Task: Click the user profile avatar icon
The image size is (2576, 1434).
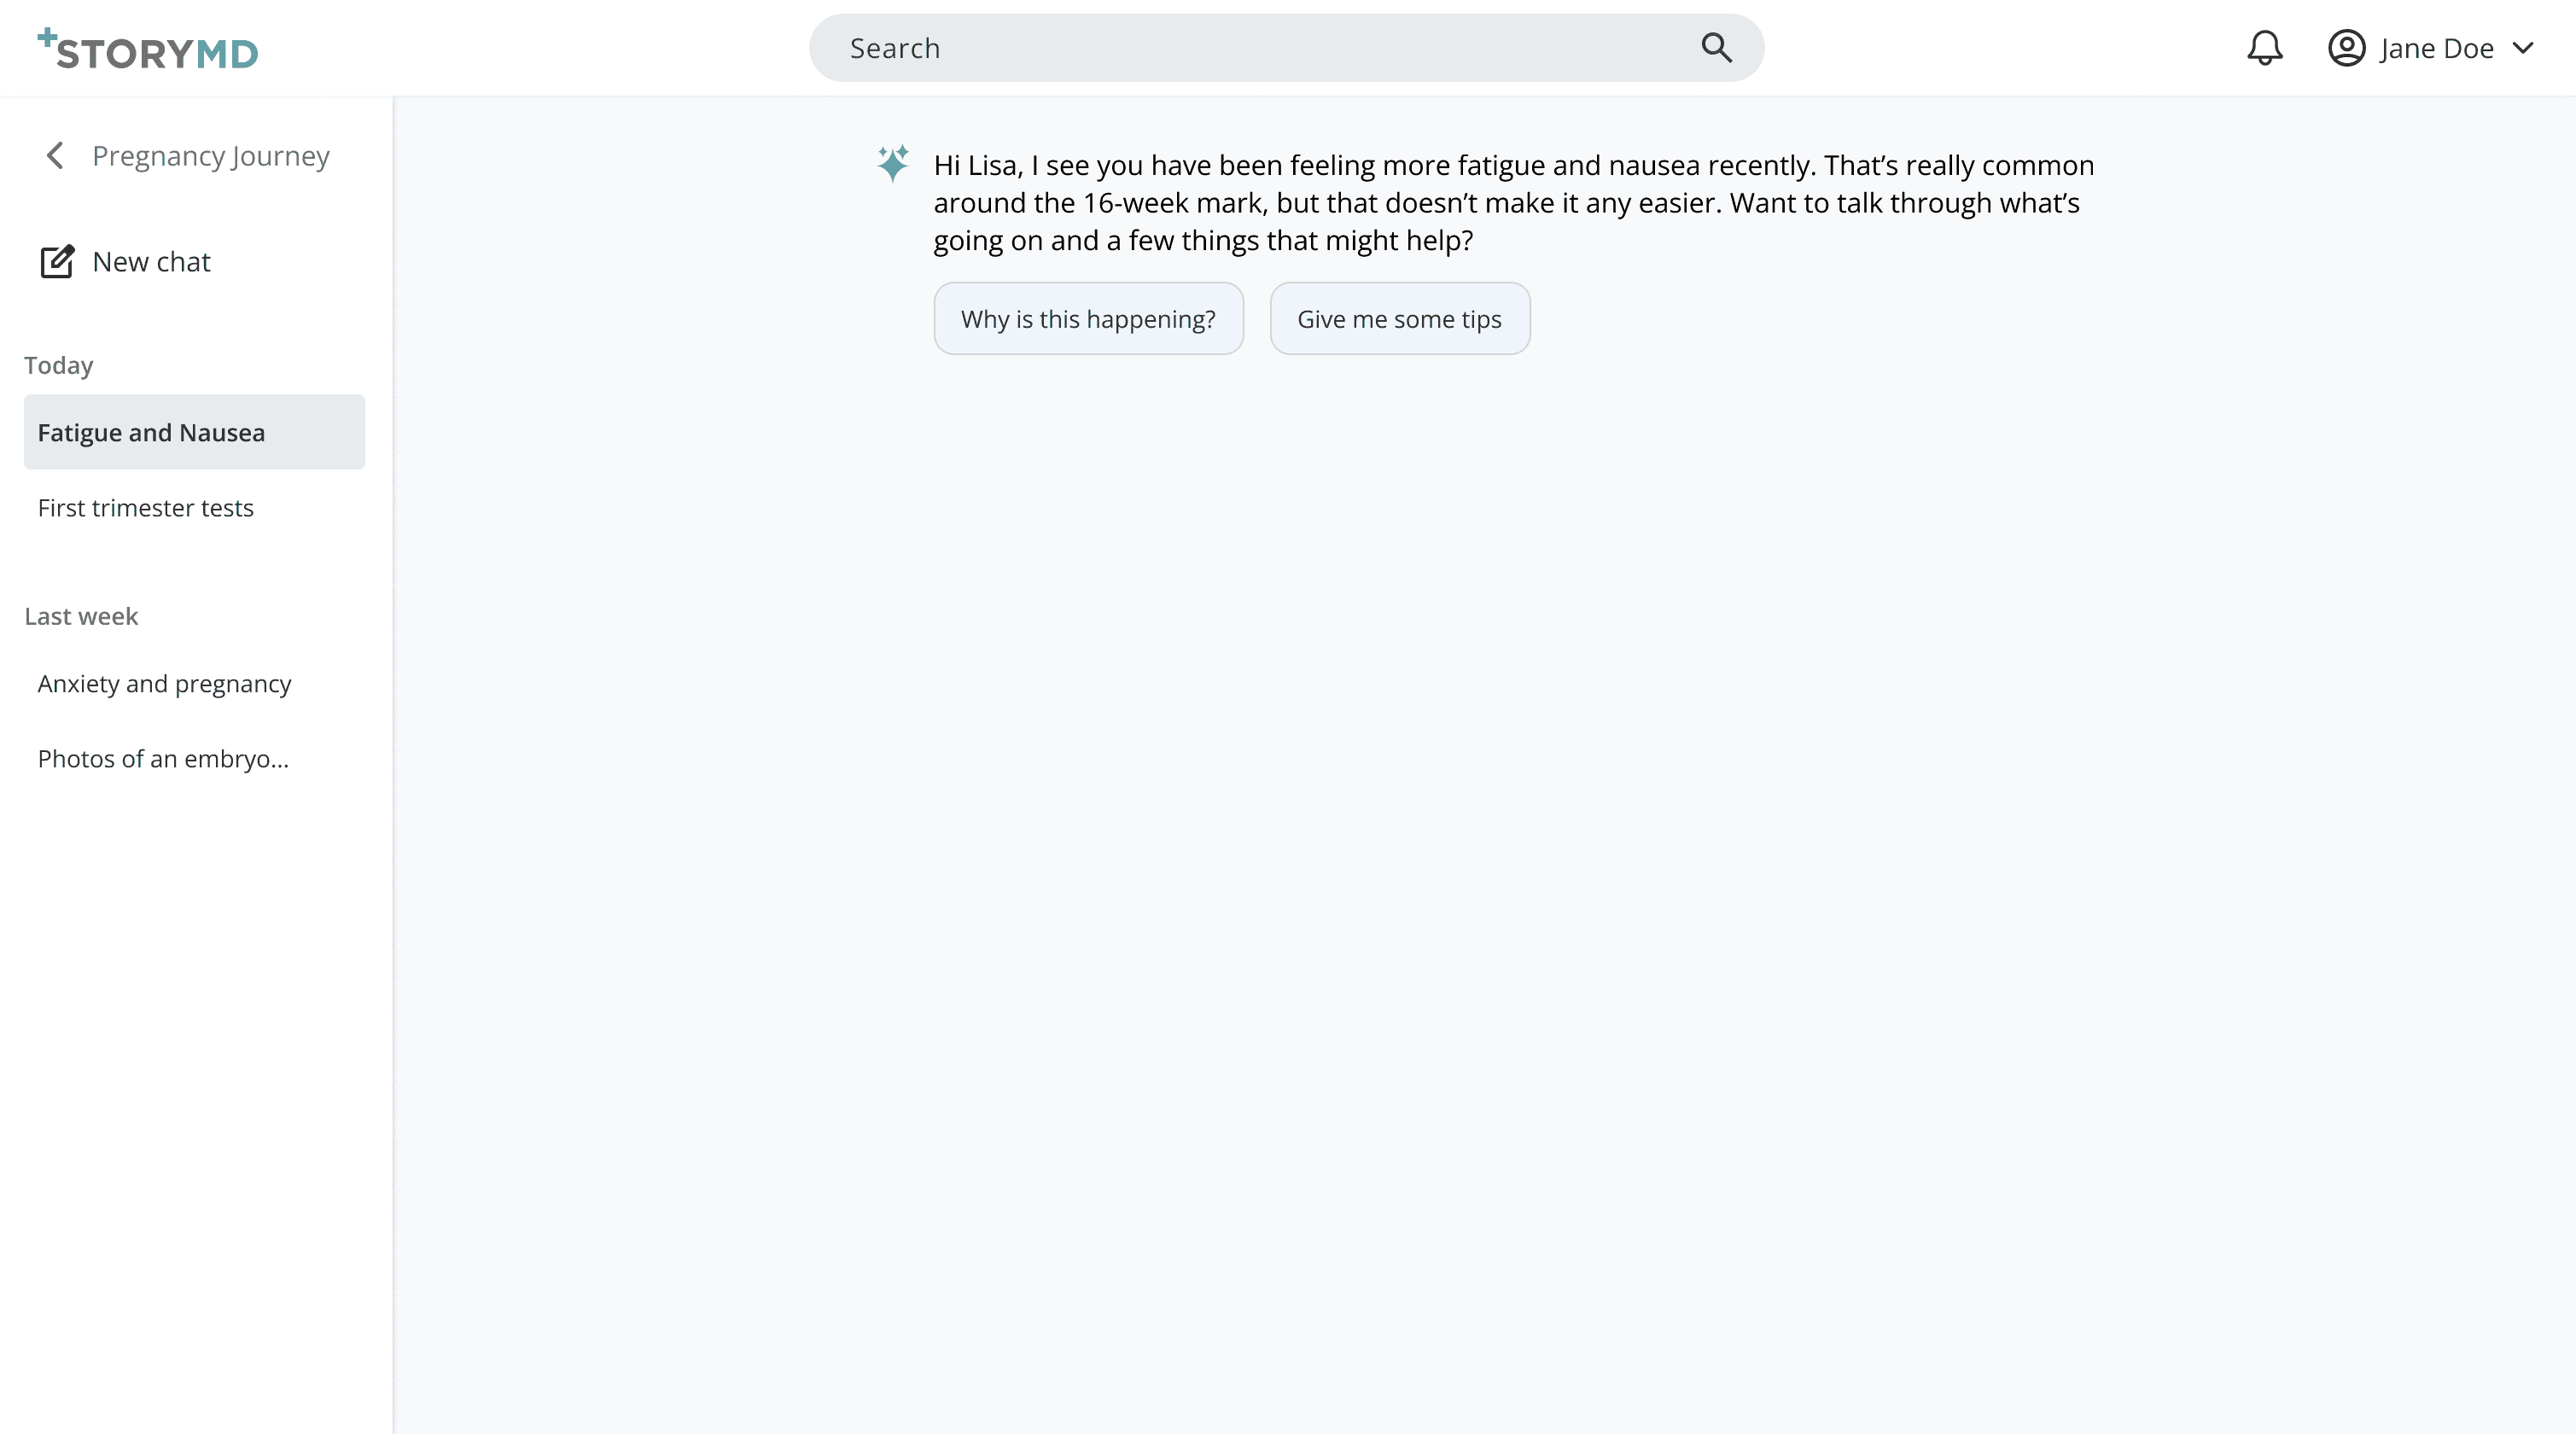Action: (x=2346, y=48)
